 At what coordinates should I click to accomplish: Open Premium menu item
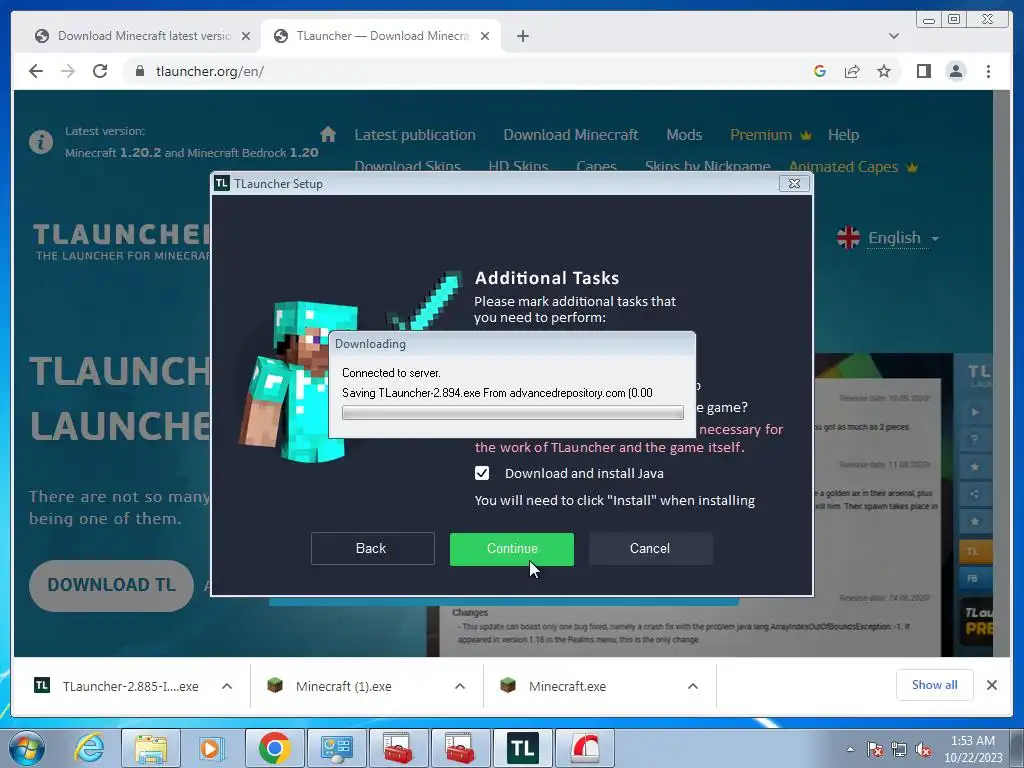771,135
